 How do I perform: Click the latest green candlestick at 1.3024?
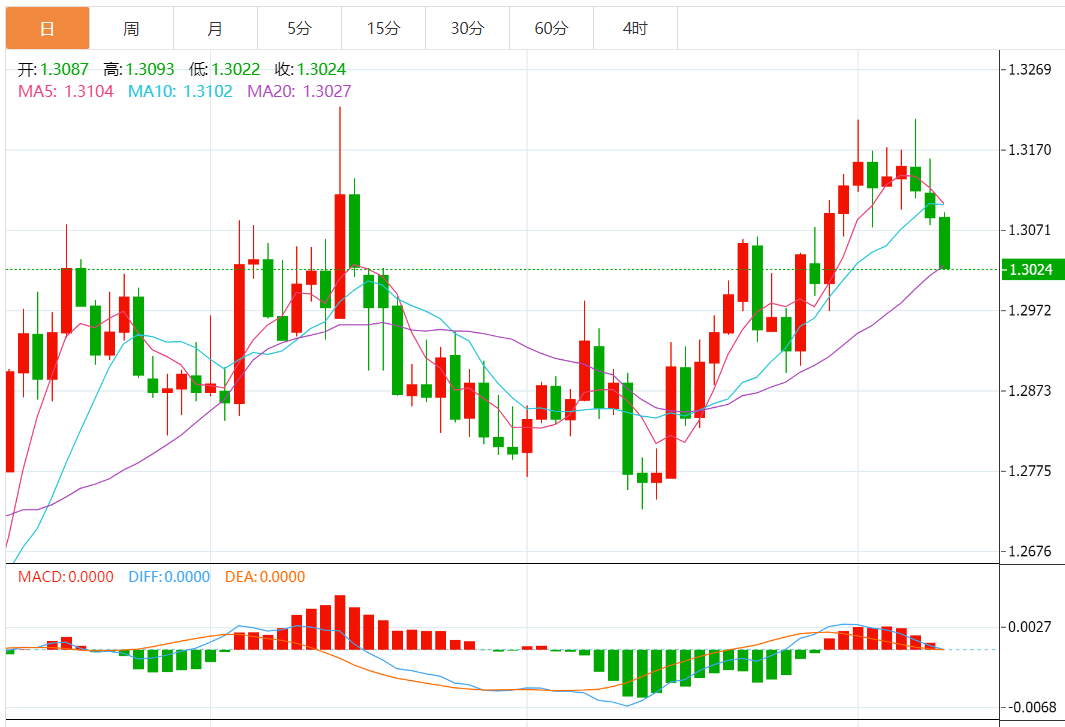click(944, 243)
